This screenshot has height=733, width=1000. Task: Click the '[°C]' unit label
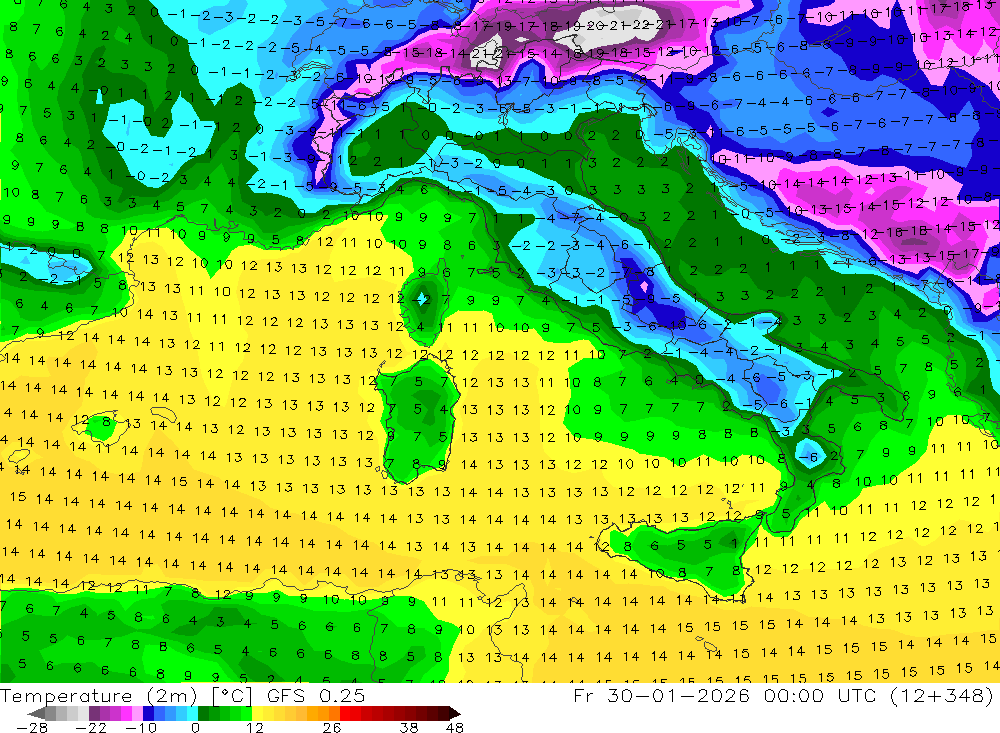click(x=232, y=696)
